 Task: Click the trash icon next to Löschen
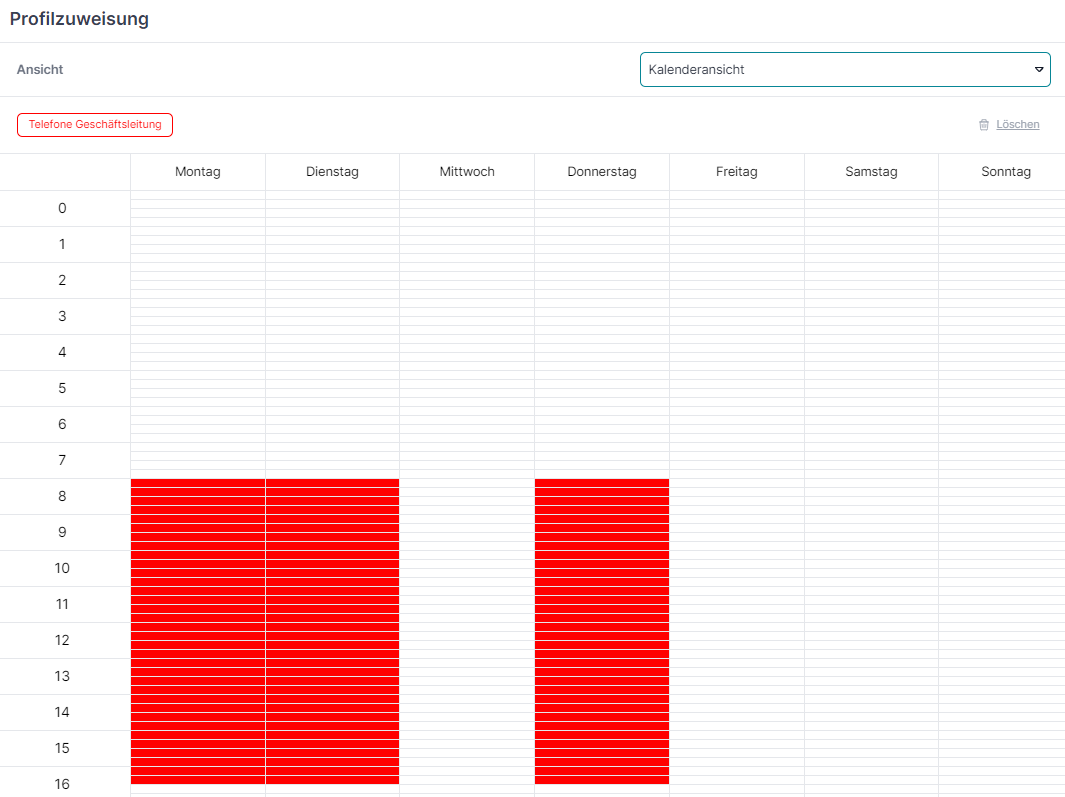pos(984,125)
